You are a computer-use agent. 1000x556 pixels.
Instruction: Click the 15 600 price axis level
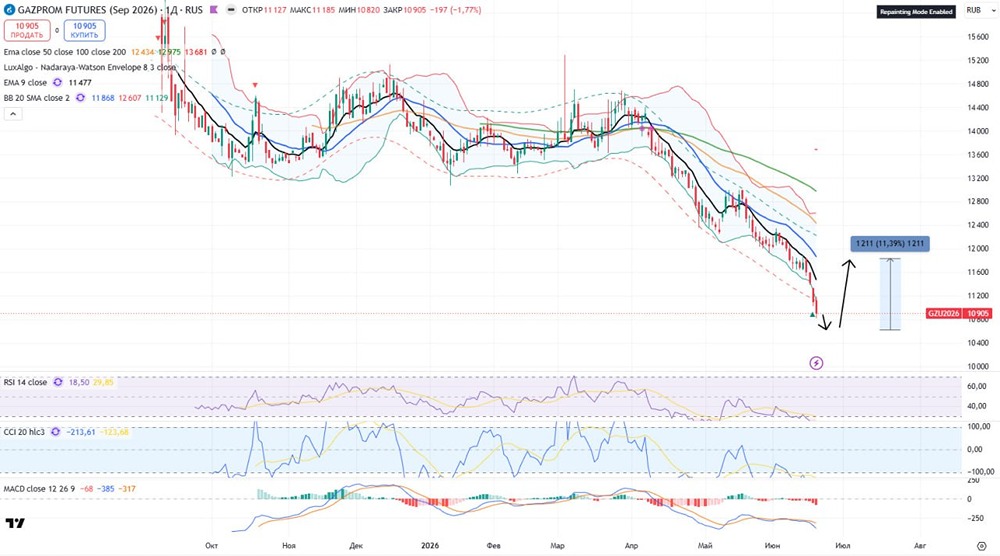978,37
